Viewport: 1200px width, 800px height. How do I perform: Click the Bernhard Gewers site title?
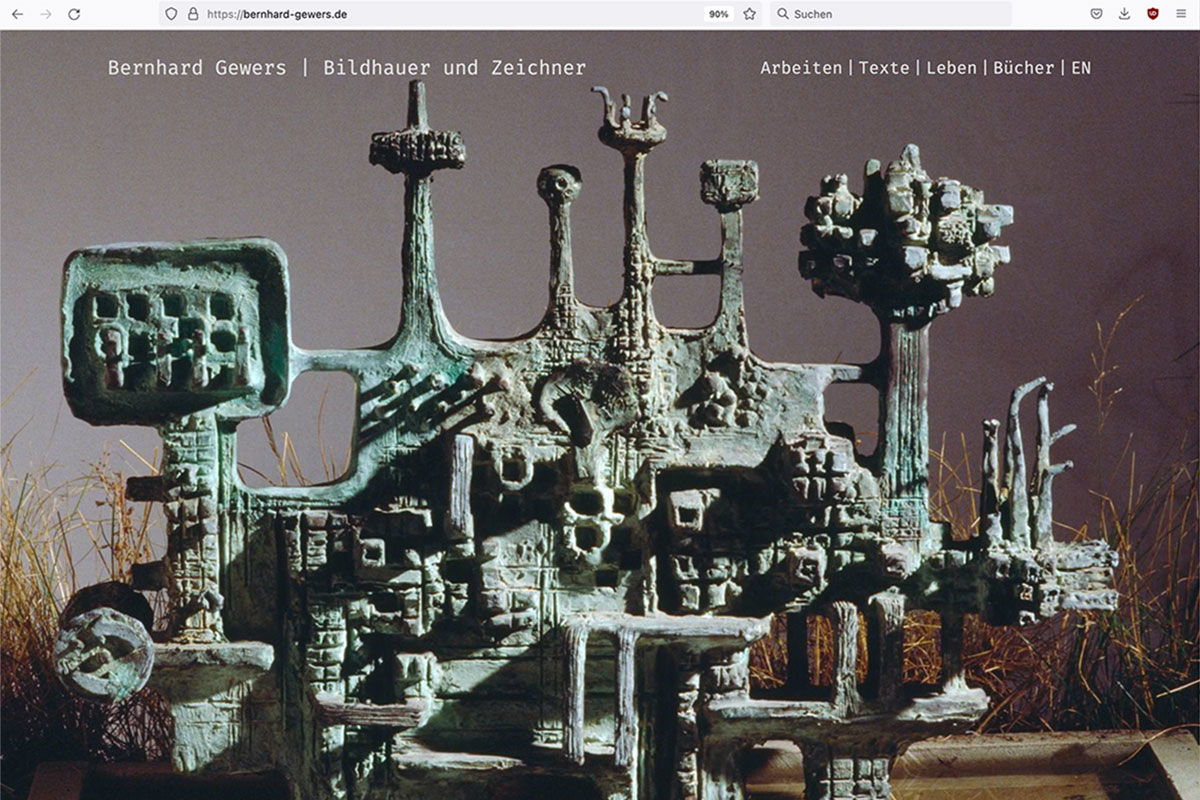tap(347, 68)
